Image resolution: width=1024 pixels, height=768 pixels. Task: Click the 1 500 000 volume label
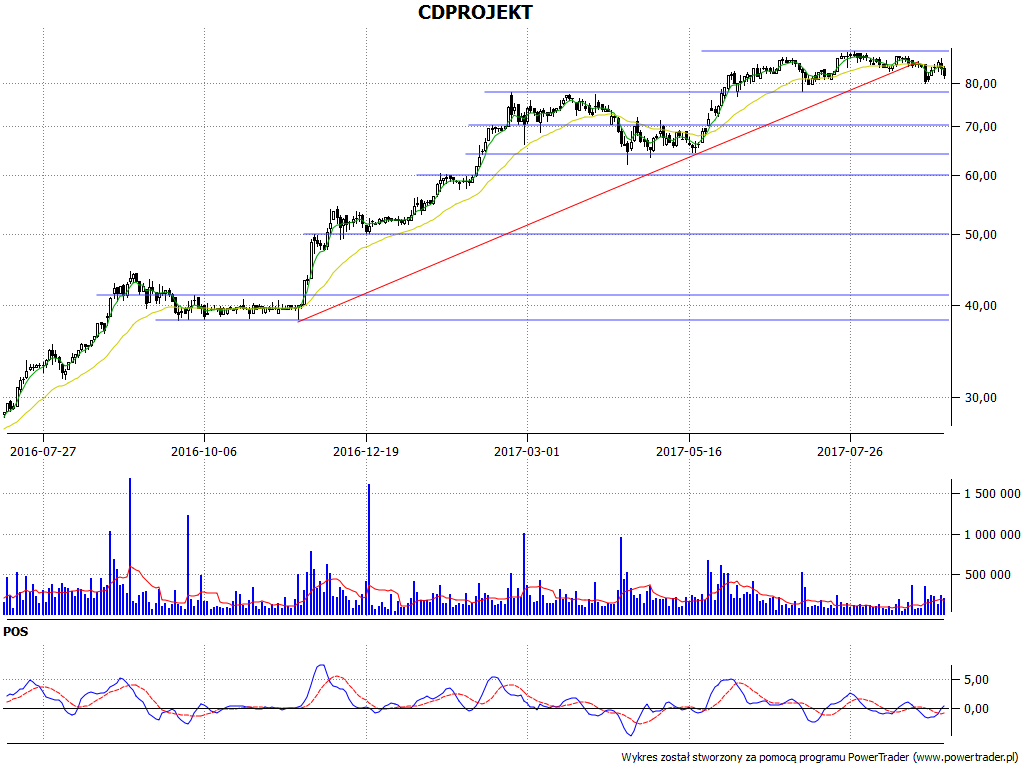(x=992, y=494)
